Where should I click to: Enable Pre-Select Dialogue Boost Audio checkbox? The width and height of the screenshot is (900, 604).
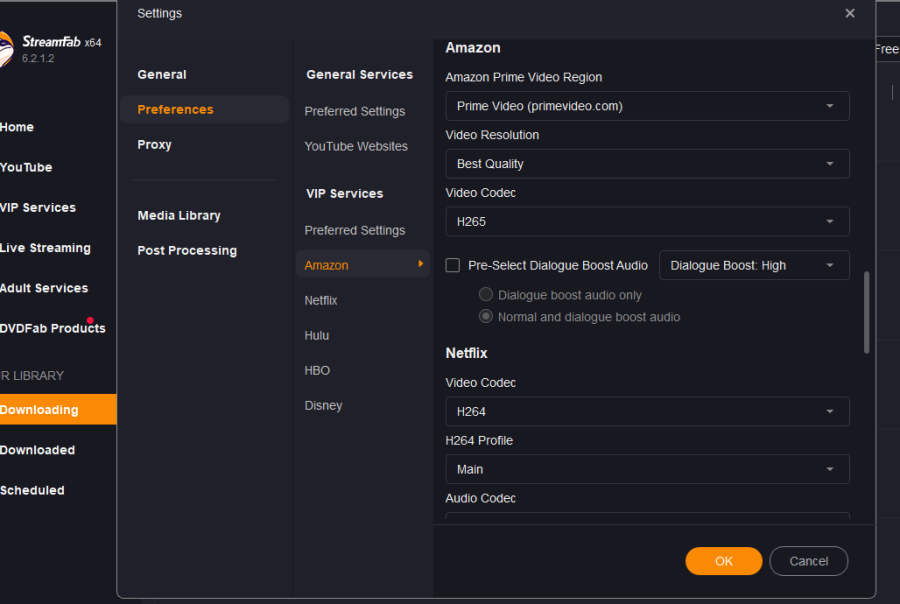(453, 265)
